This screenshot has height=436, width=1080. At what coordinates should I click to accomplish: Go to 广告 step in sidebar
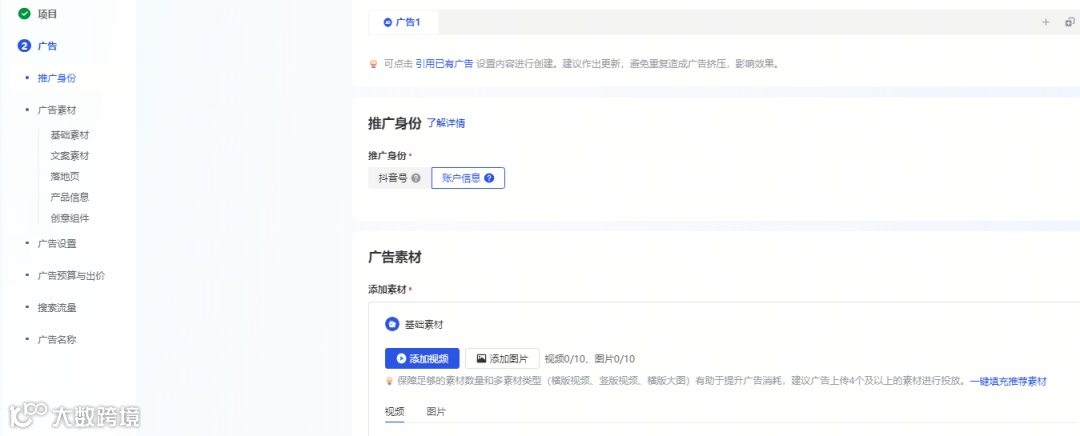pyautogui.click(x=47, y=46)
